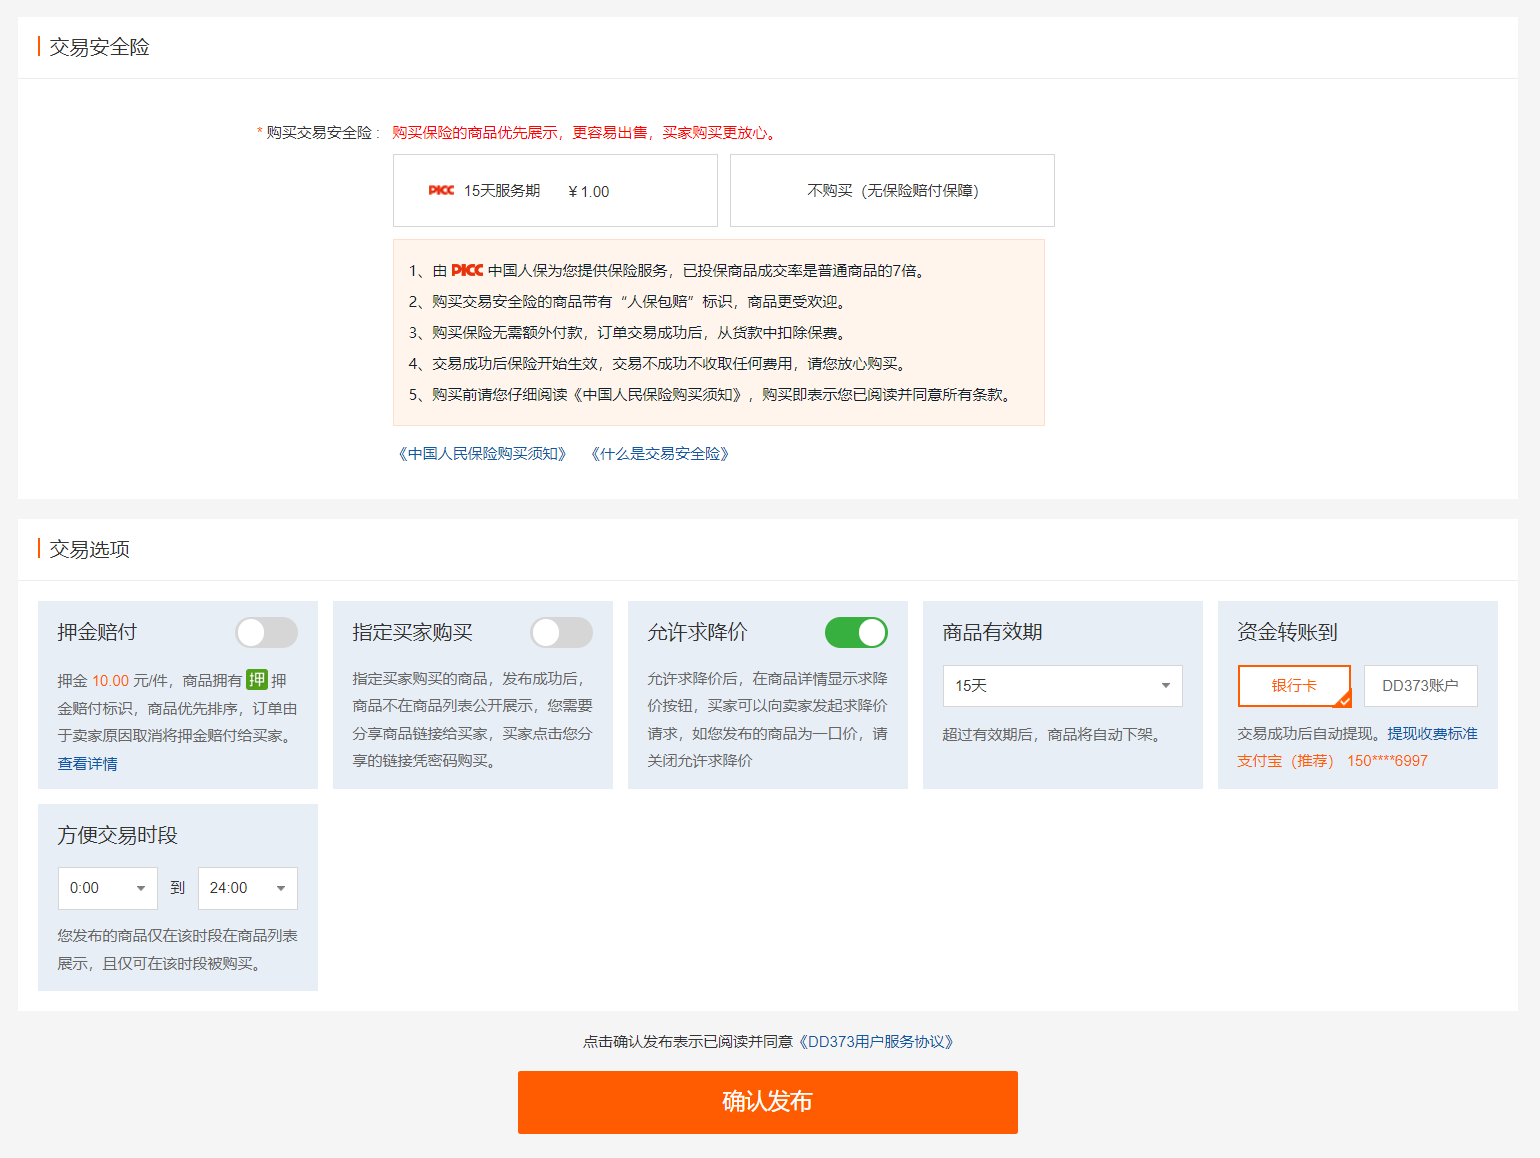Click the 10.00 deposit amount
This screenshot has width=1540, height=1158.
(110, 681)
